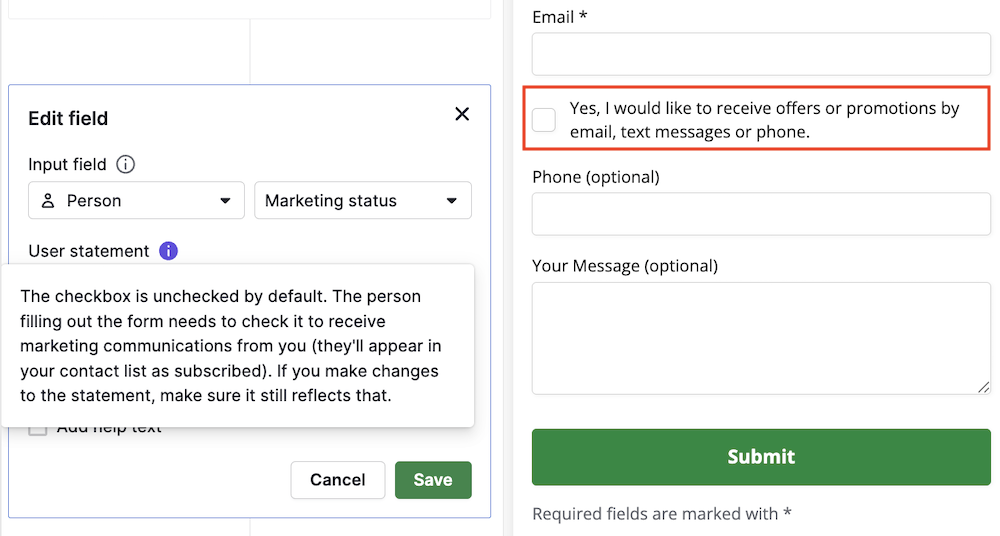Close the Edit field panel
The width and height of the screenshot is (1000, 536).
pyautogui.click(x=462, y=114)
